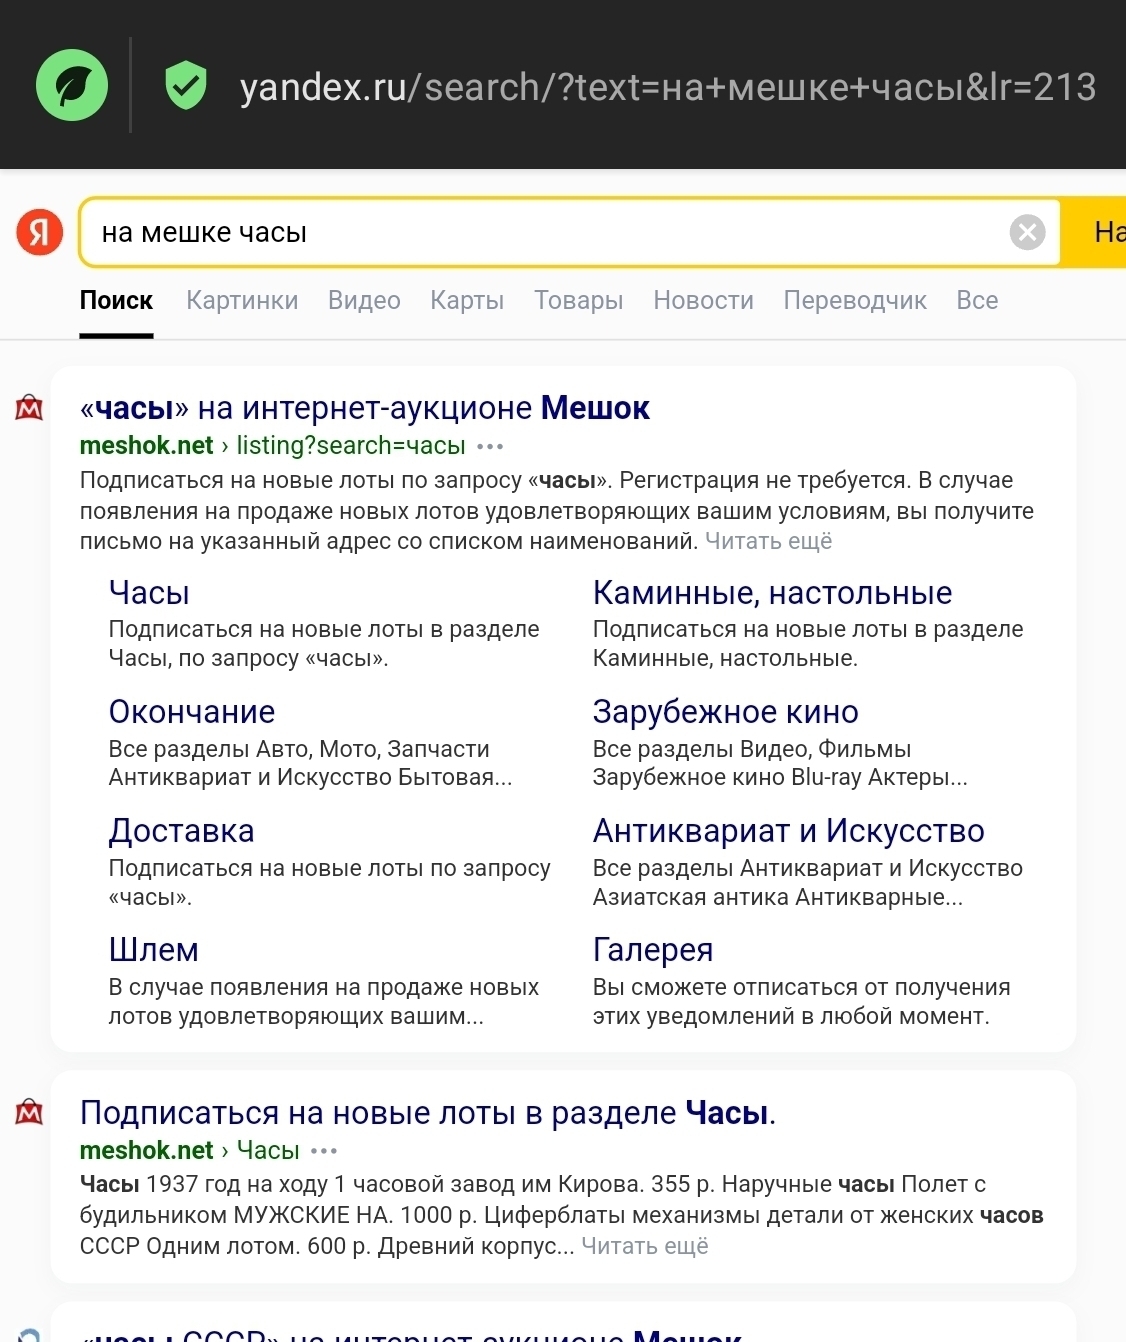Open the three-dot menu of first result

point(490,446)
